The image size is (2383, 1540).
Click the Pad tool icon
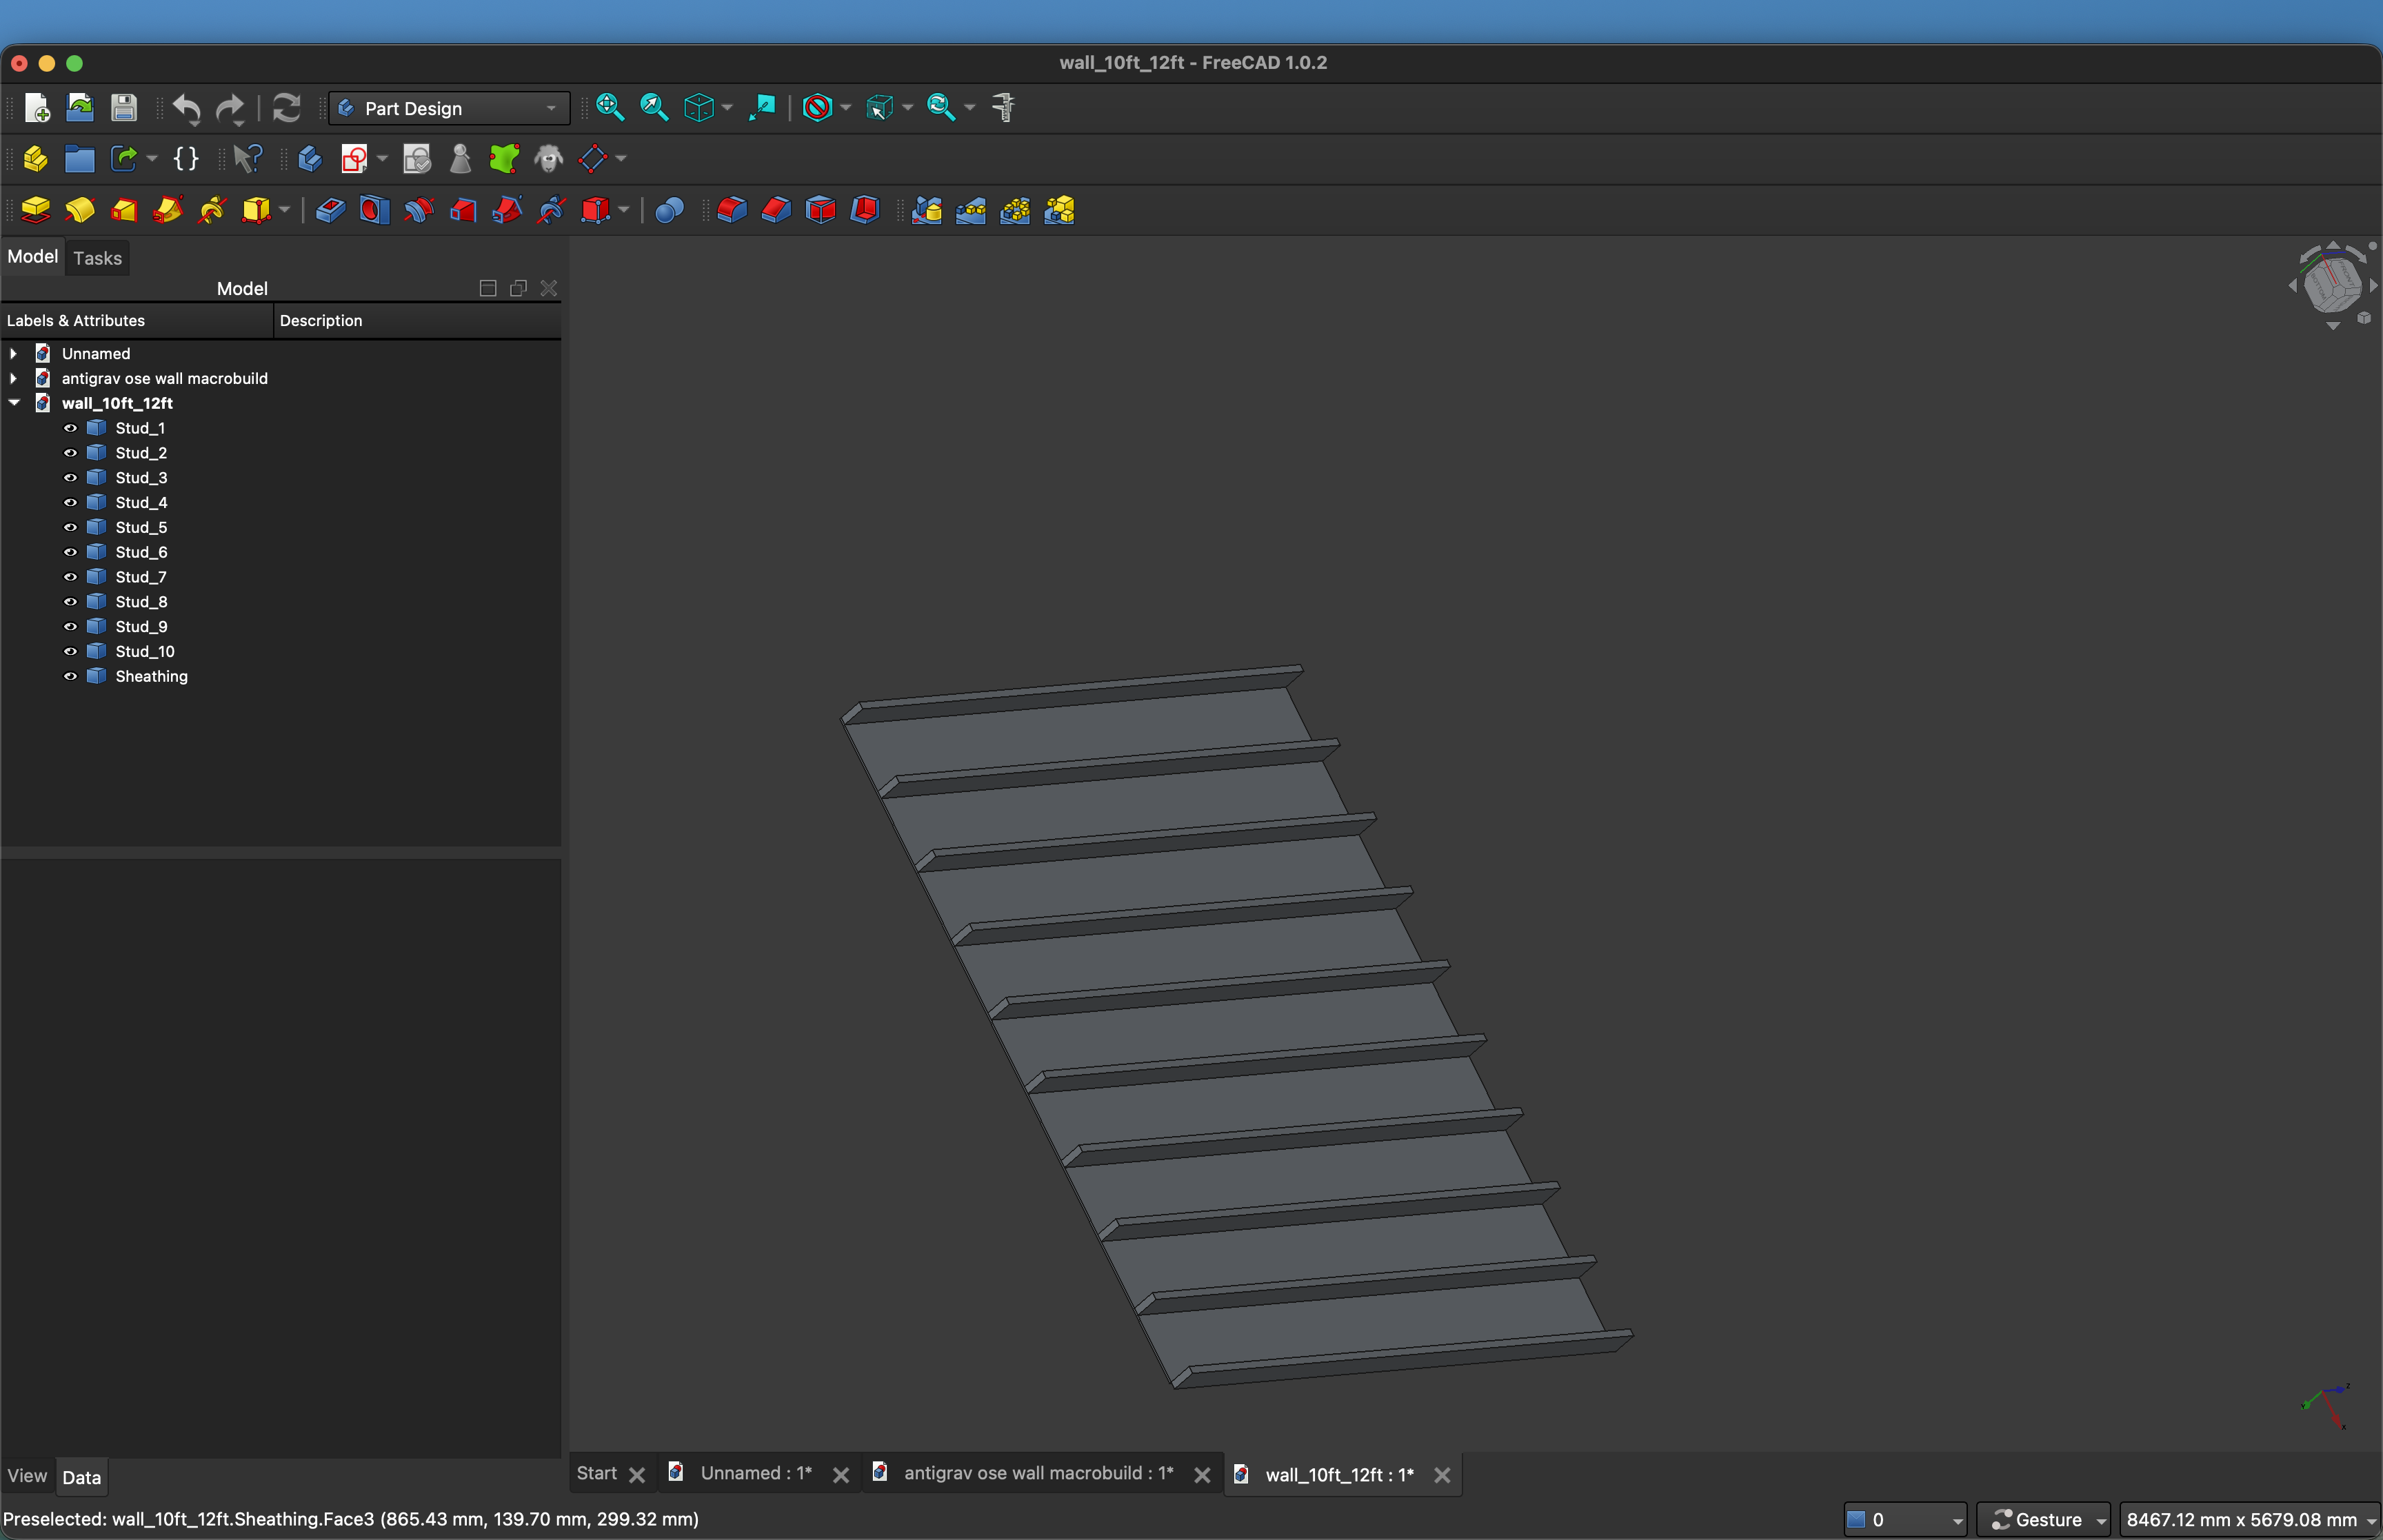[x=36, y=210]
